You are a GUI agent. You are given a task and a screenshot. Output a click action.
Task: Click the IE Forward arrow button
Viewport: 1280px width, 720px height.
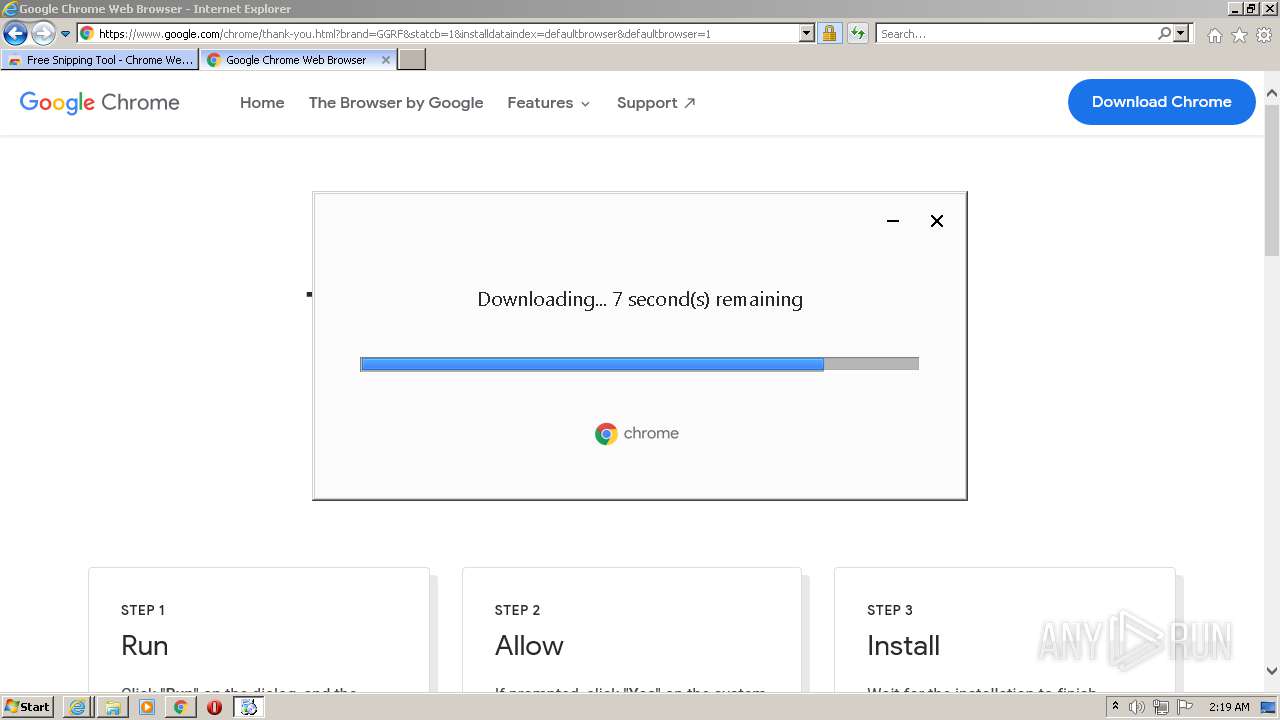point(42,34)
